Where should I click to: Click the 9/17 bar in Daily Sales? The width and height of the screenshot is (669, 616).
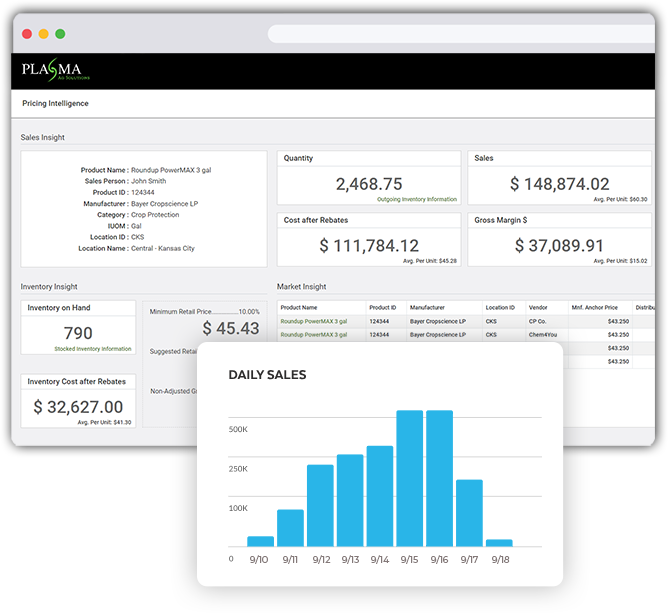point(469,513)
